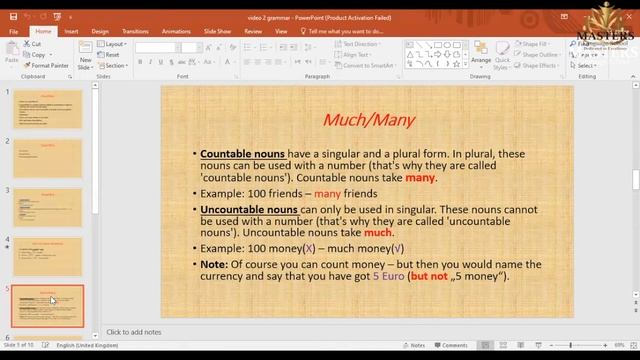Toggle text Shadow formatting
This screenshot has height=360, width=640.
coord(171,62)
